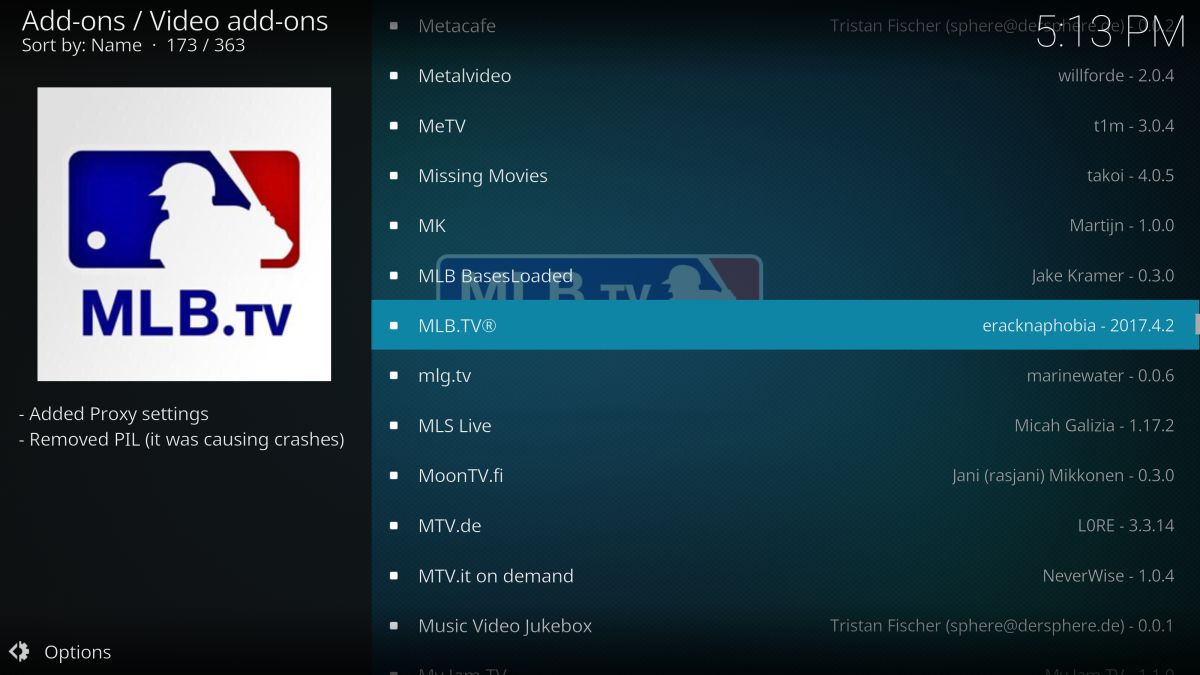Click the 't1m - 3.0.4' version text
1200x675 pixels.
(1134, 125)
